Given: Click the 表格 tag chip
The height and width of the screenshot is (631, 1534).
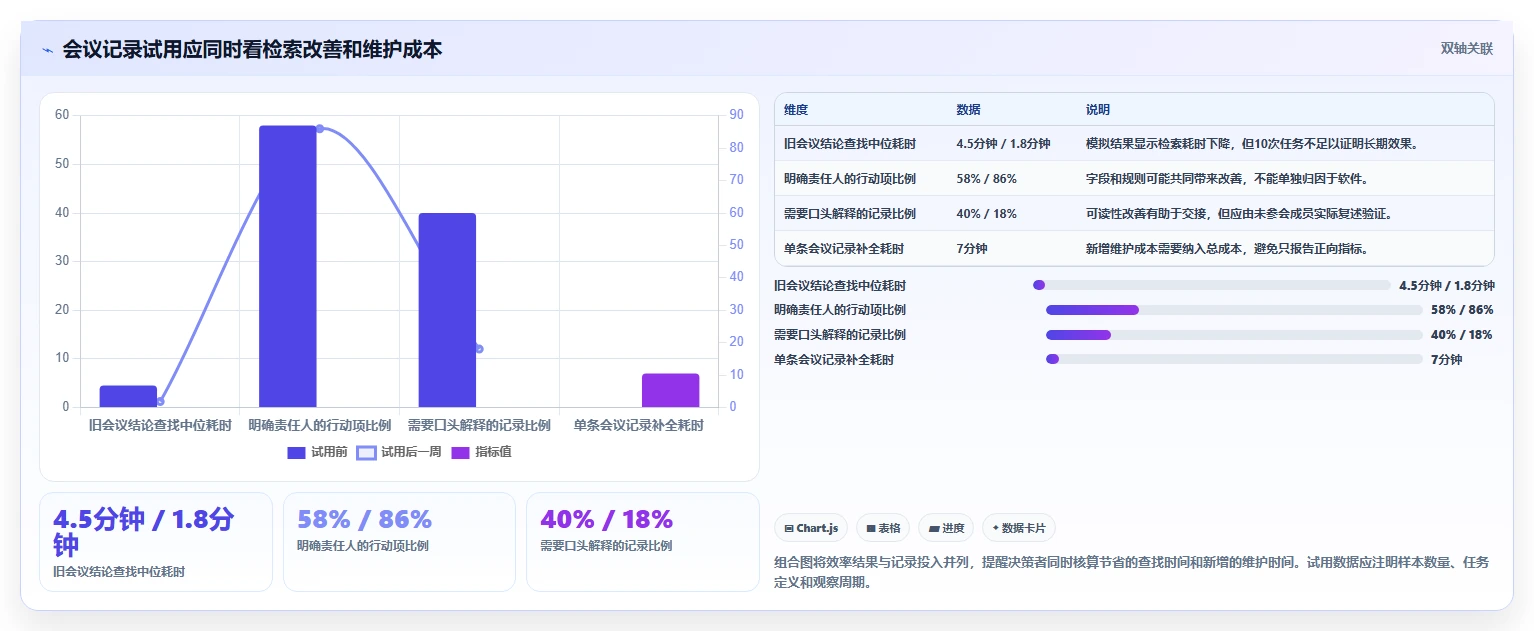Looking at the screenshot, I should click(883, 528).
